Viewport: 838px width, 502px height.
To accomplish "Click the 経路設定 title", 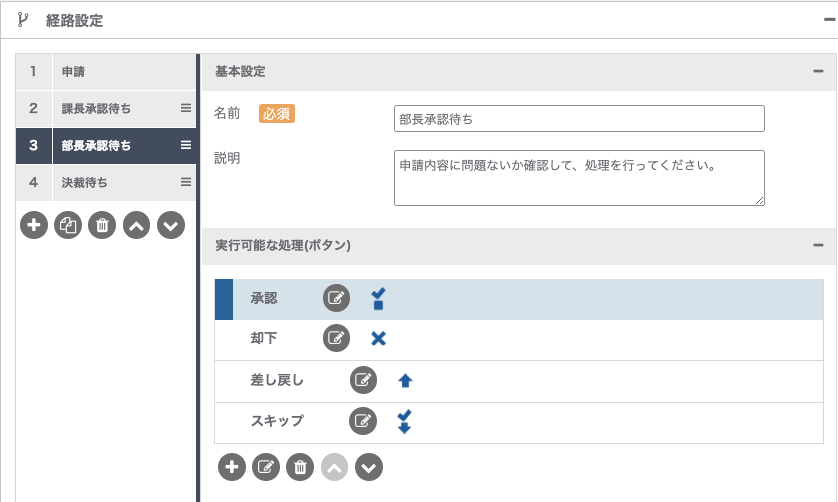I will (x=74, y=20).
